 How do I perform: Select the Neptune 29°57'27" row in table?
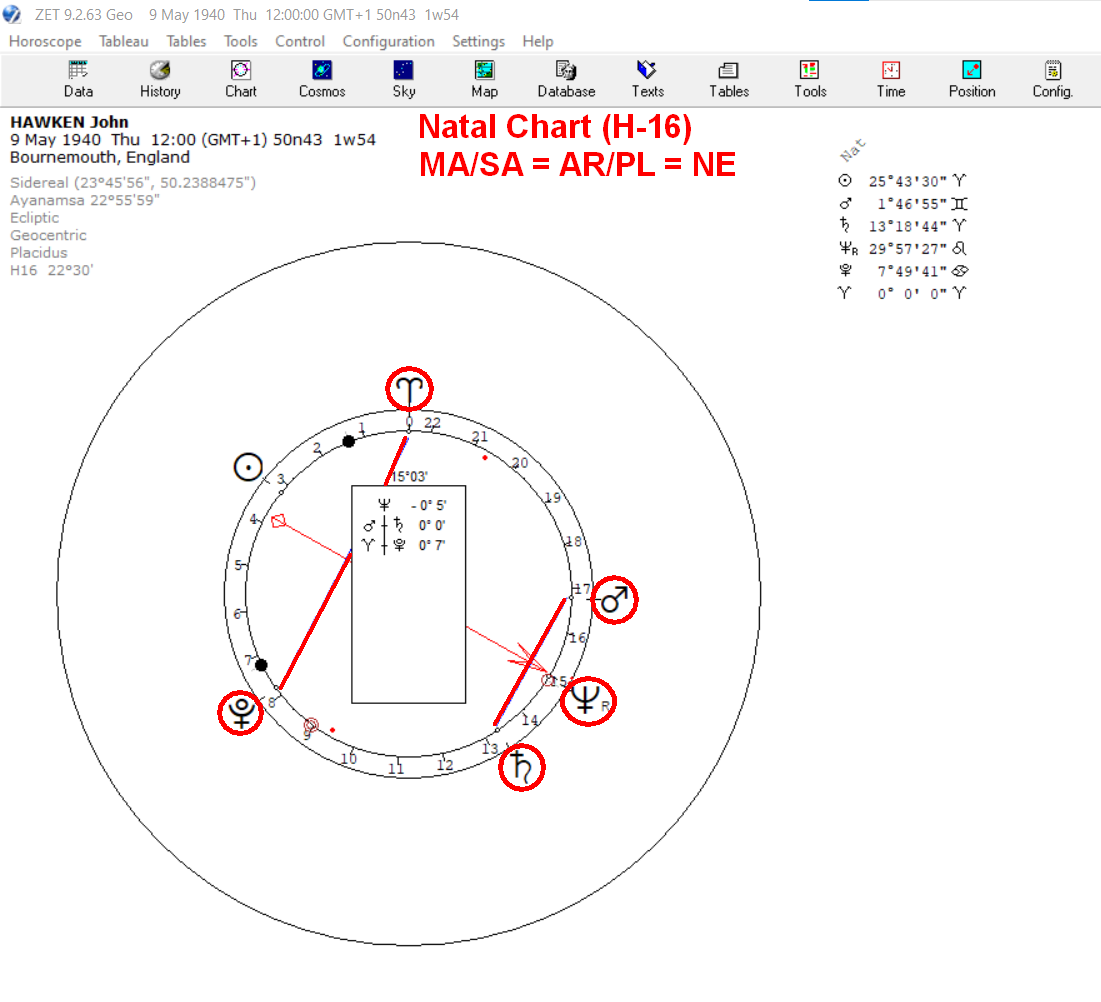[x=903, y=249]
